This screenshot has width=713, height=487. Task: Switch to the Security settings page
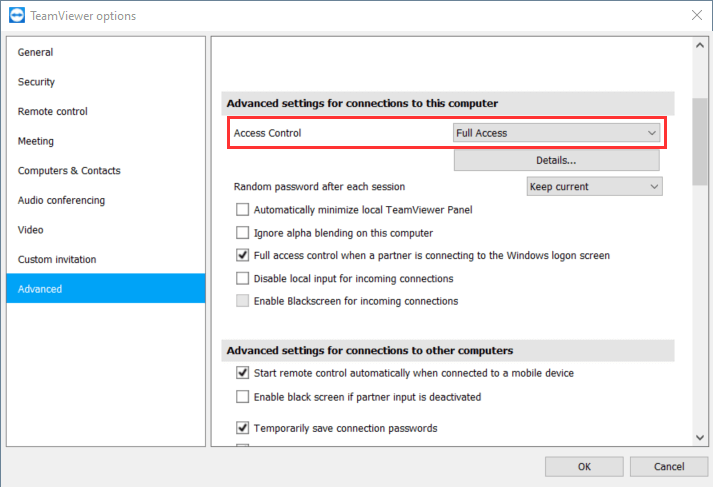[37, 82]
